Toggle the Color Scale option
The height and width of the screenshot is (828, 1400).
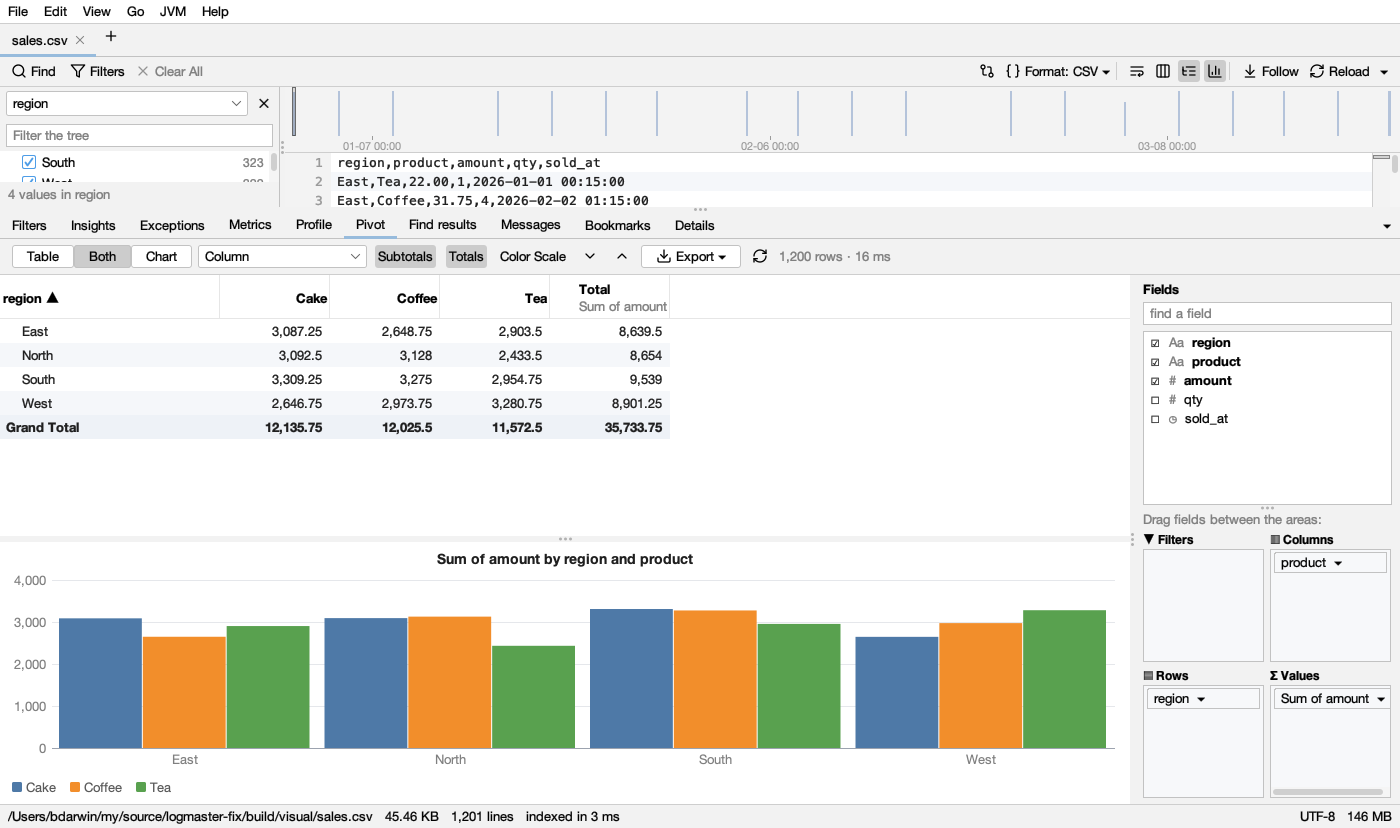click(533, 256)
